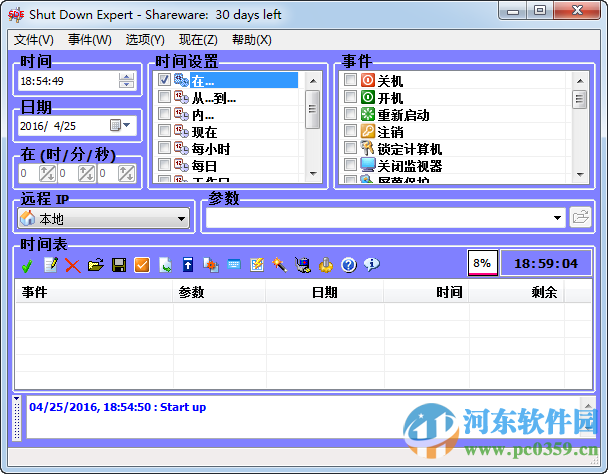Click the minute reset arrows icon
The image size is (608, 474).
click(x=86, y=173)
